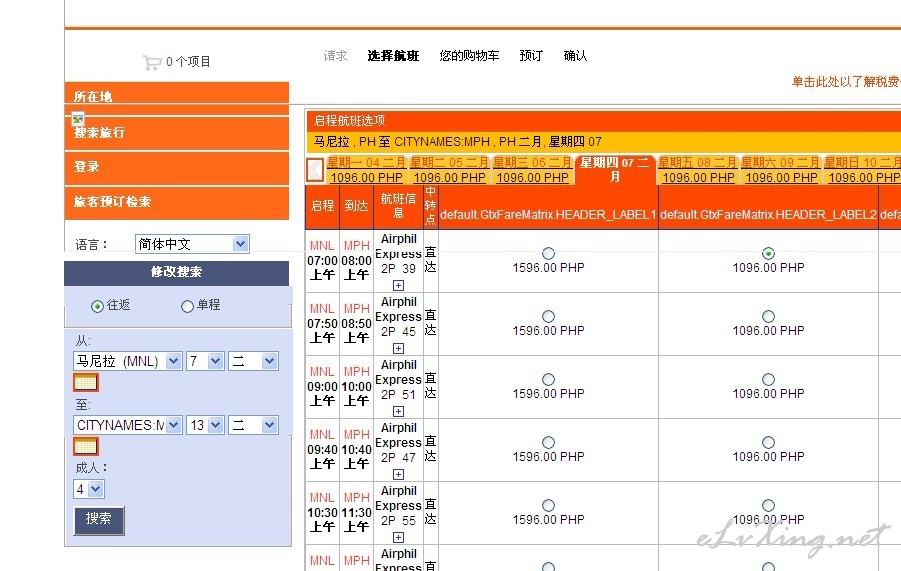Choose 1096.00 PHP fare for 09:40 flight
The height and width of the screenshot is (571, 901).
(x=768, y=442)
